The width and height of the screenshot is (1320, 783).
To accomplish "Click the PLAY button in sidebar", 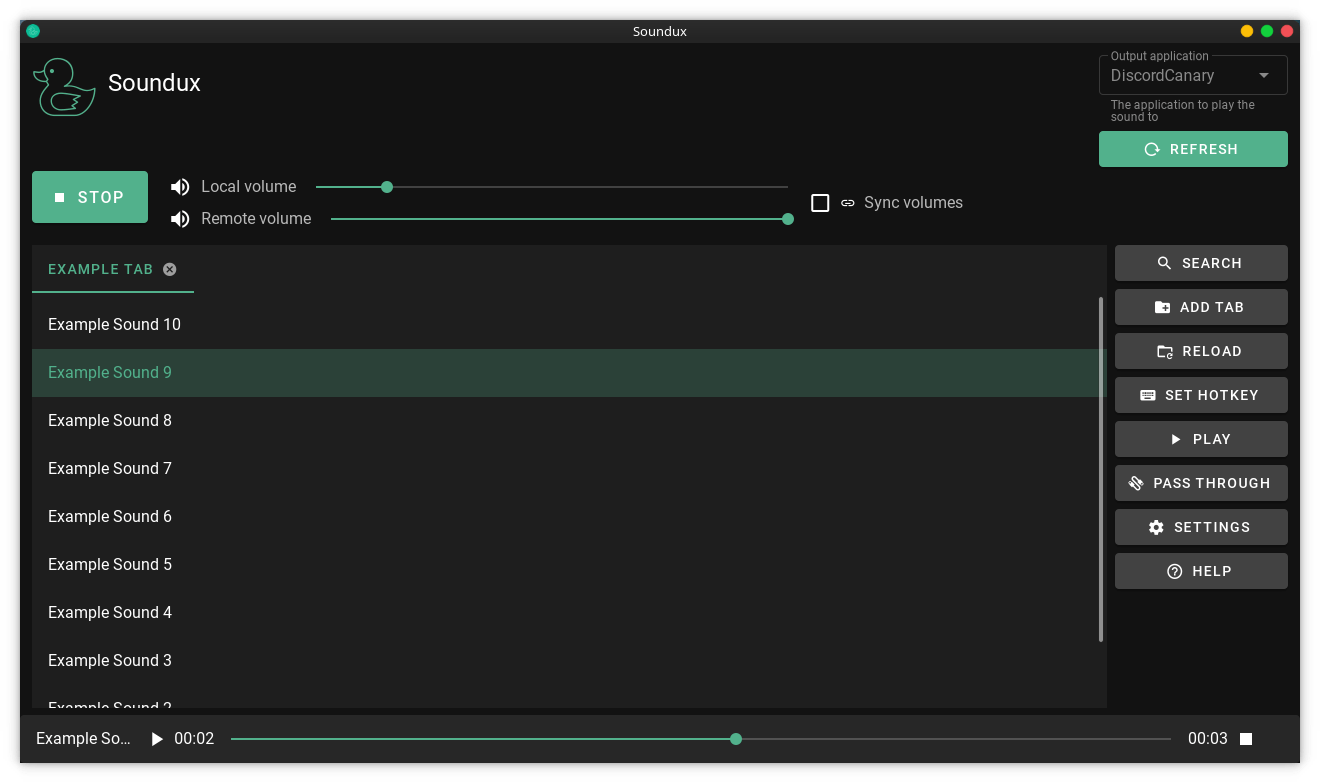I will (1201, 439).
